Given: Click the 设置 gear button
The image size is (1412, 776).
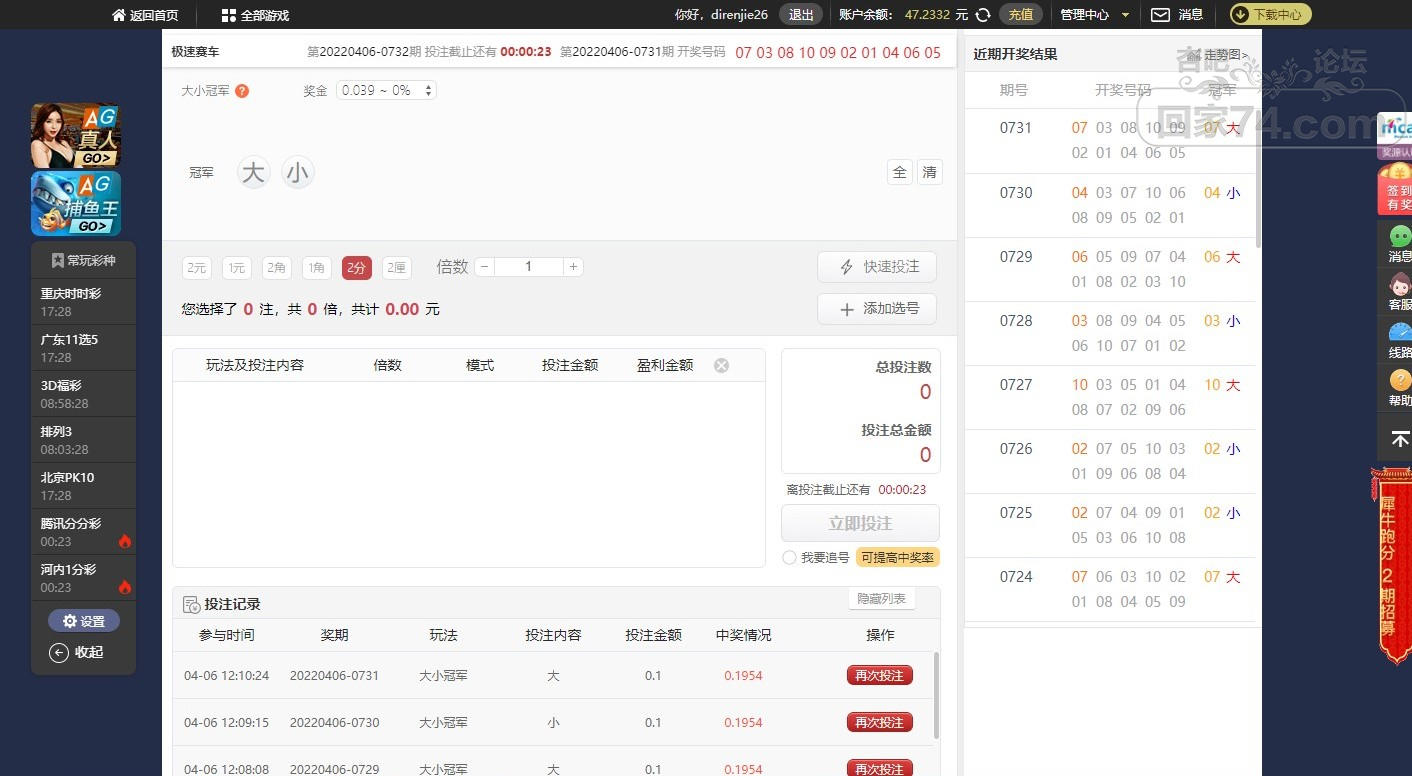Looking at the screenshot, I should coord(84,621).
